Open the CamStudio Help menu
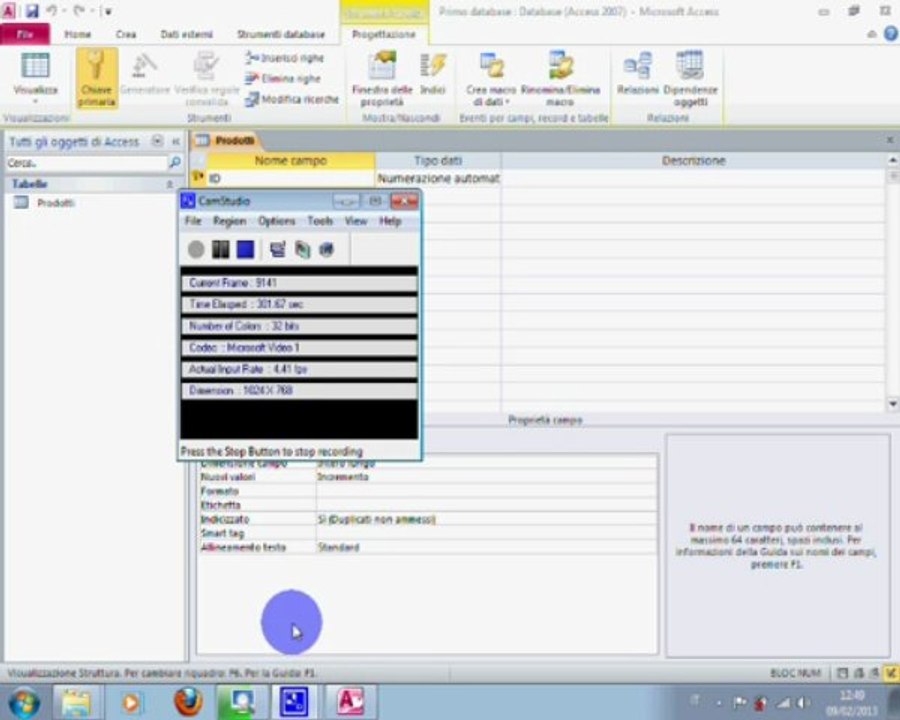 390,221
